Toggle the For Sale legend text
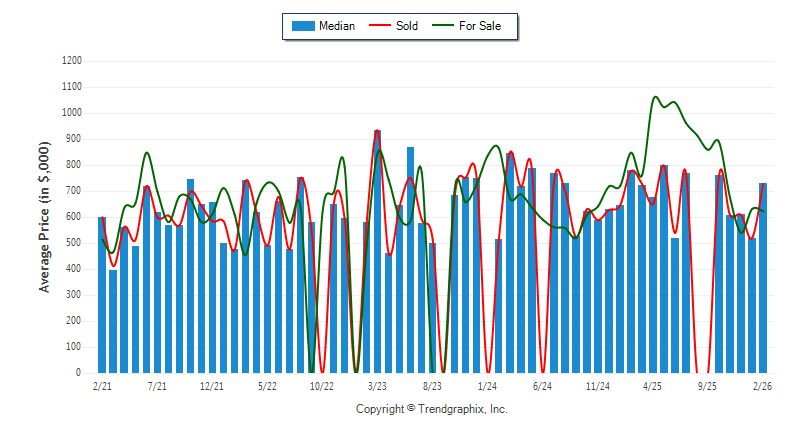The width and height of the screenshot is (800, 434). 483,26
